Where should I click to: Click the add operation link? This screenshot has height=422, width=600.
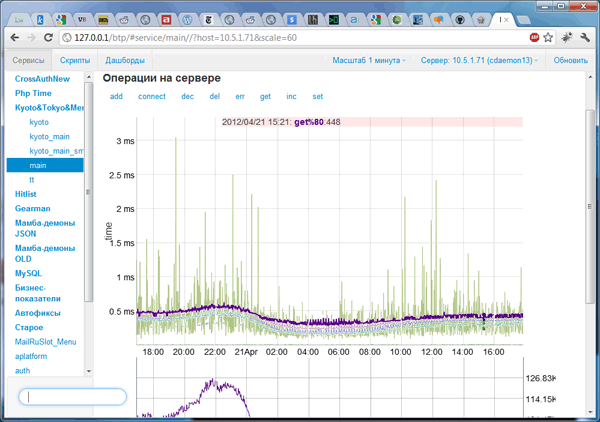pyautogui.click(x=116, y=96)
